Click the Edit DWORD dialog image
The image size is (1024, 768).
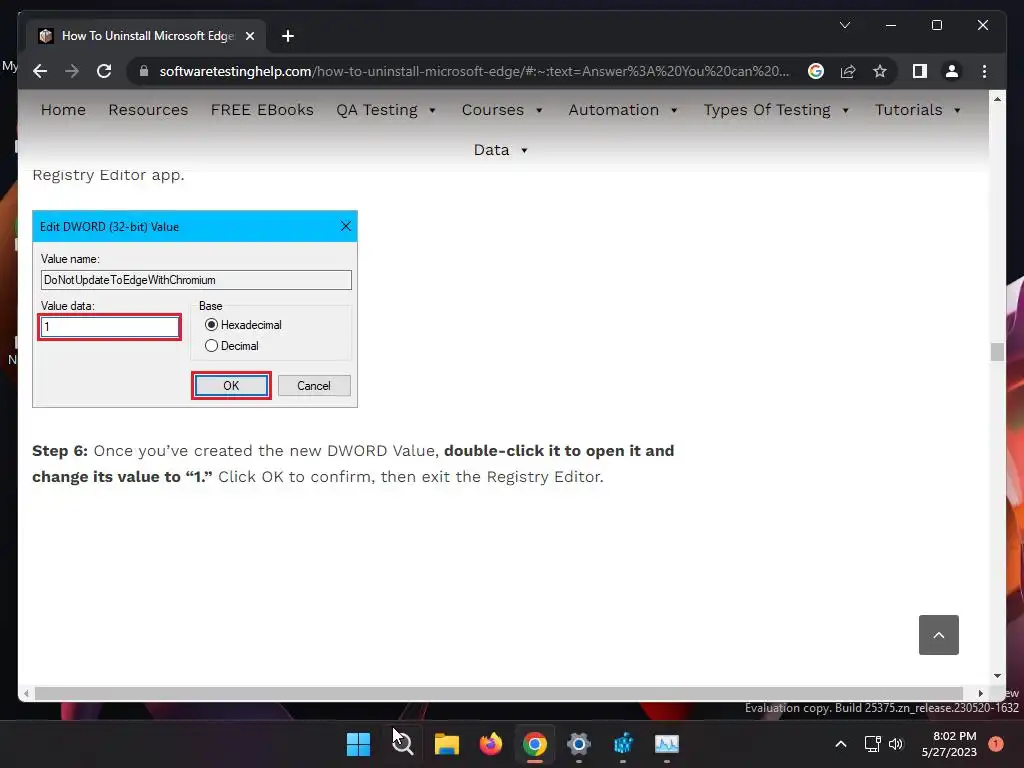point(195,309)
